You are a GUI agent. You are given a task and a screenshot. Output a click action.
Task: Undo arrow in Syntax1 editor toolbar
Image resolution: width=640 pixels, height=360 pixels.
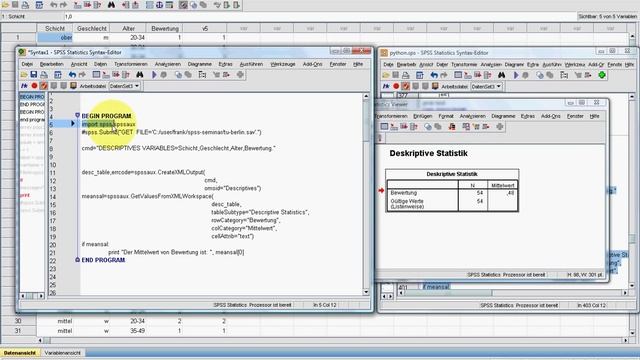pos(72,75)
